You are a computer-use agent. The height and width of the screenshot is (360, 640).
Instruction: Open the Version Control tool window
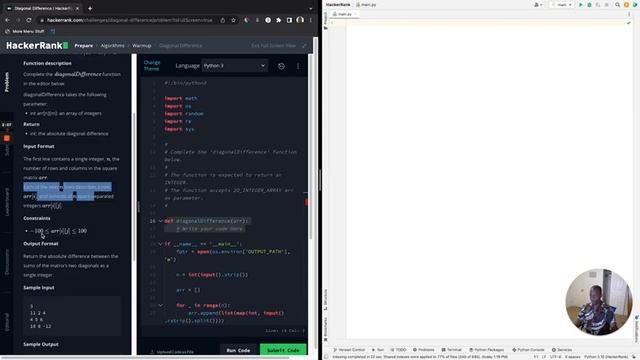349,350
